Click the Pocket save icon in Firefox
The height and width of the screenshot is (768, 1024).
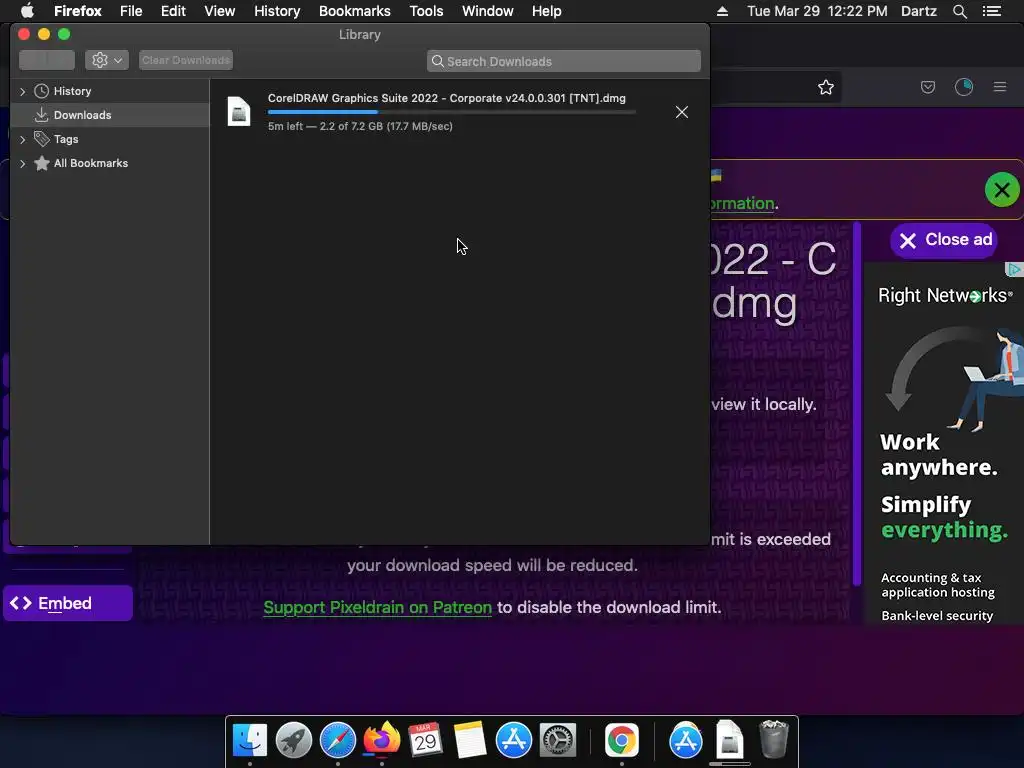[928, 87]
